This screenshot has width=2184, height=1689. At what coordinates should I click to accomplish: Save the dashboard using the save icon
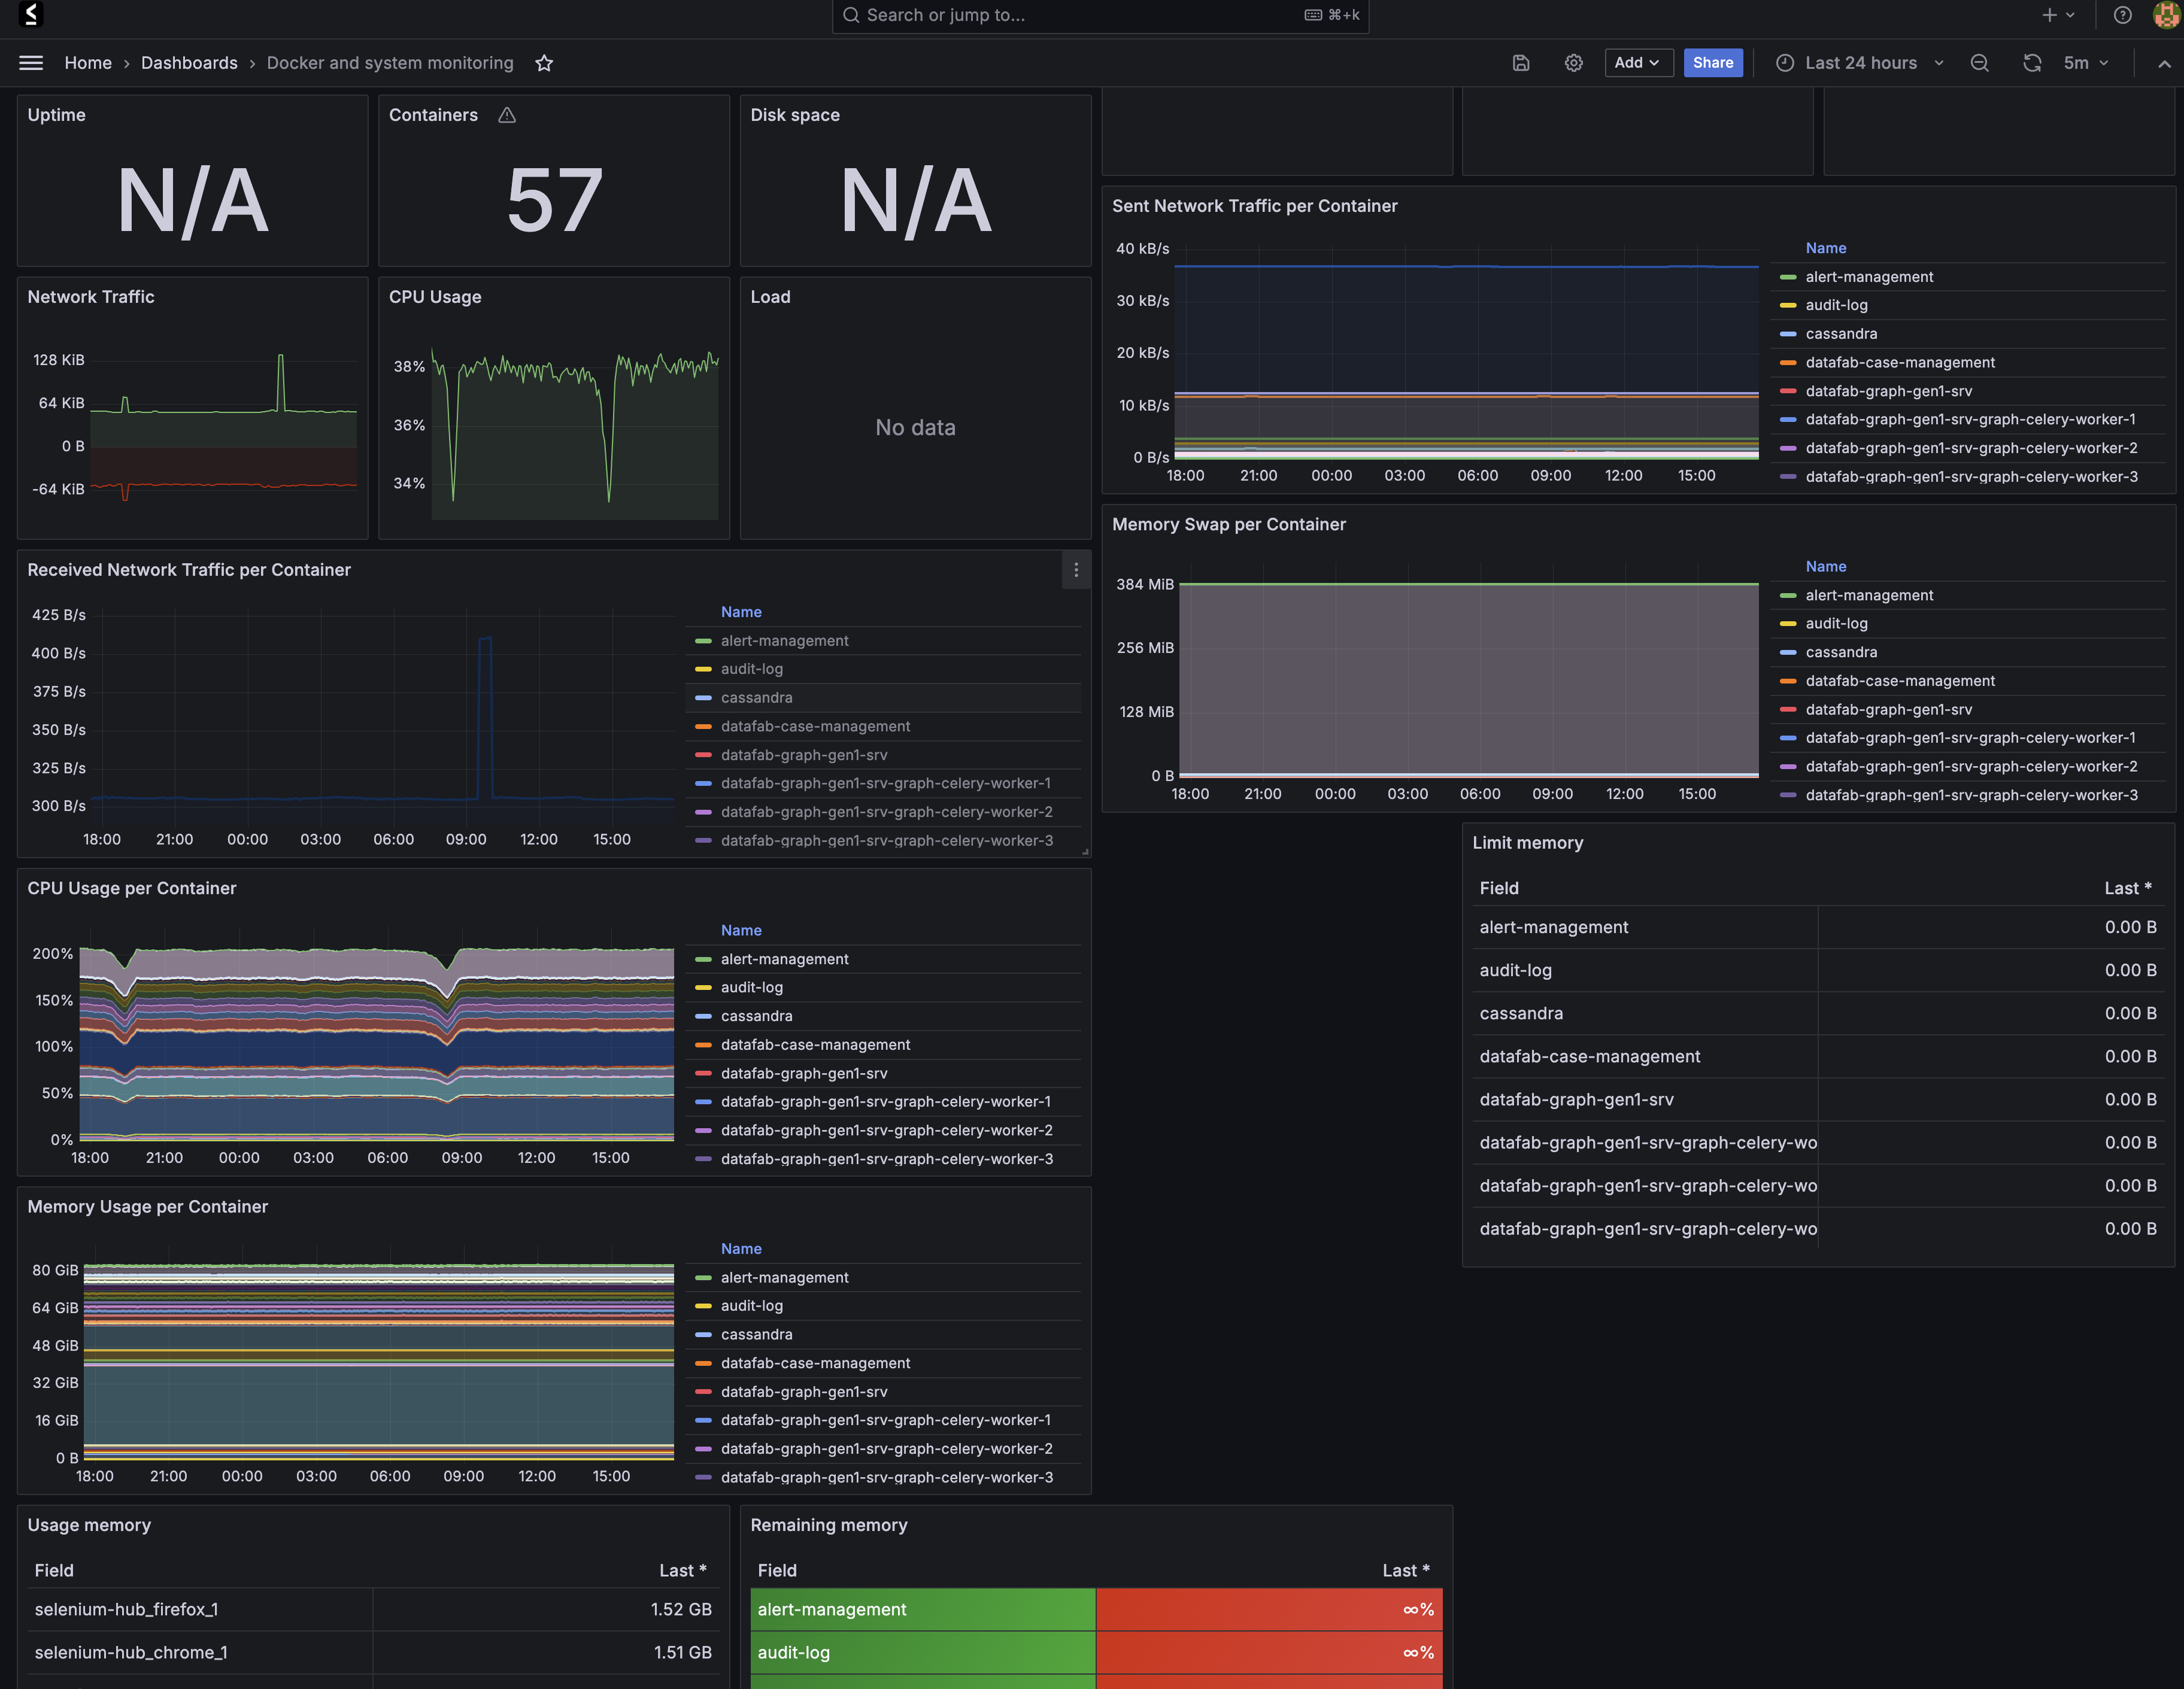click(1521, 62)
